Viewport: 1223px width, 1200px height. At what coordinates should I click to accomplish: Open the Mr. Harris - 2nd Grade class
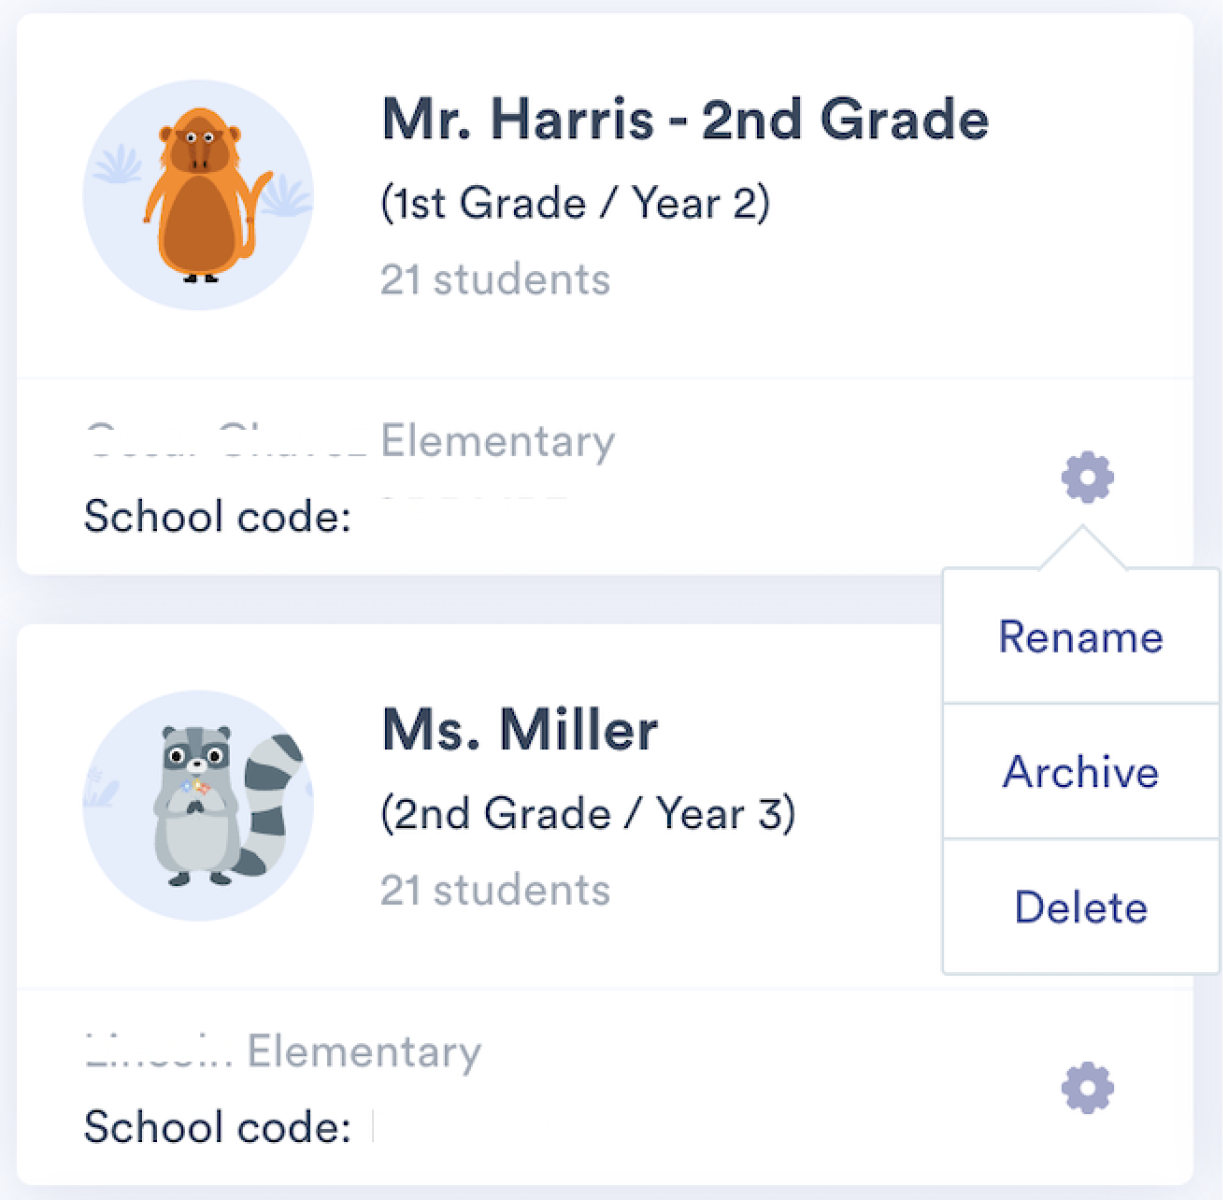click(685, 119)
